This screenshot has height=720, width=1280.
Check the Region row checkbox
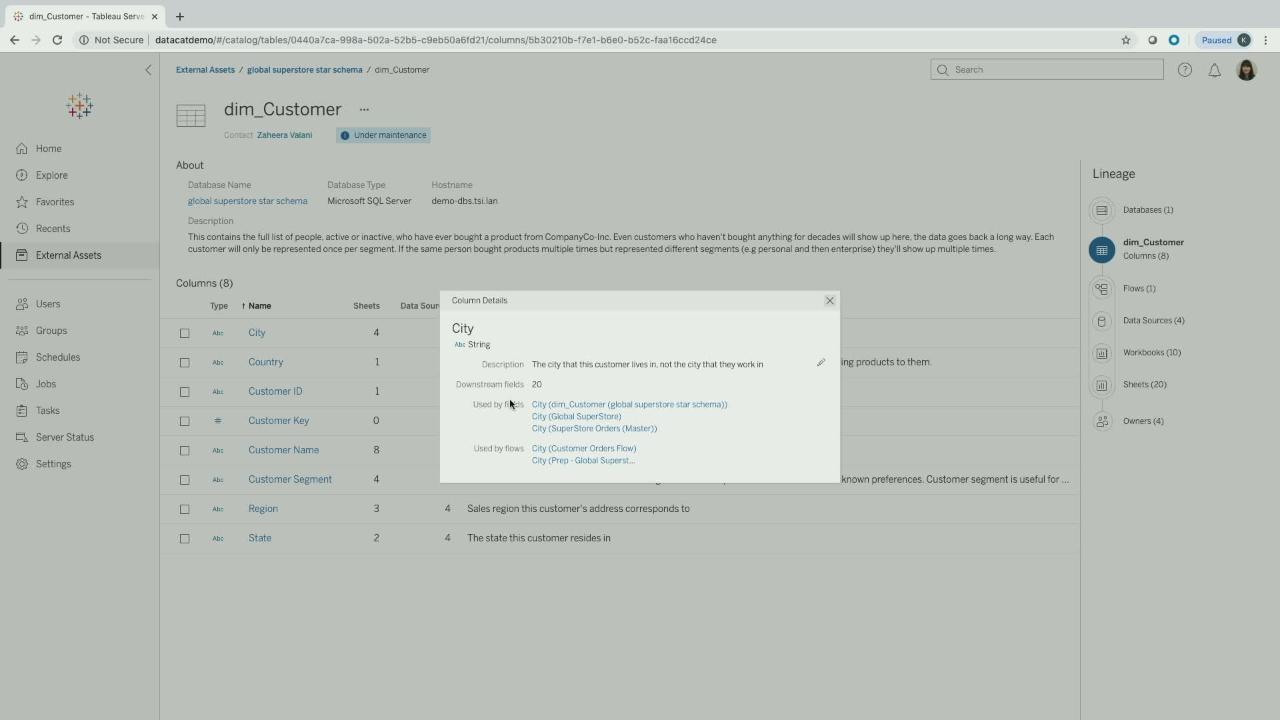point(184,509)
